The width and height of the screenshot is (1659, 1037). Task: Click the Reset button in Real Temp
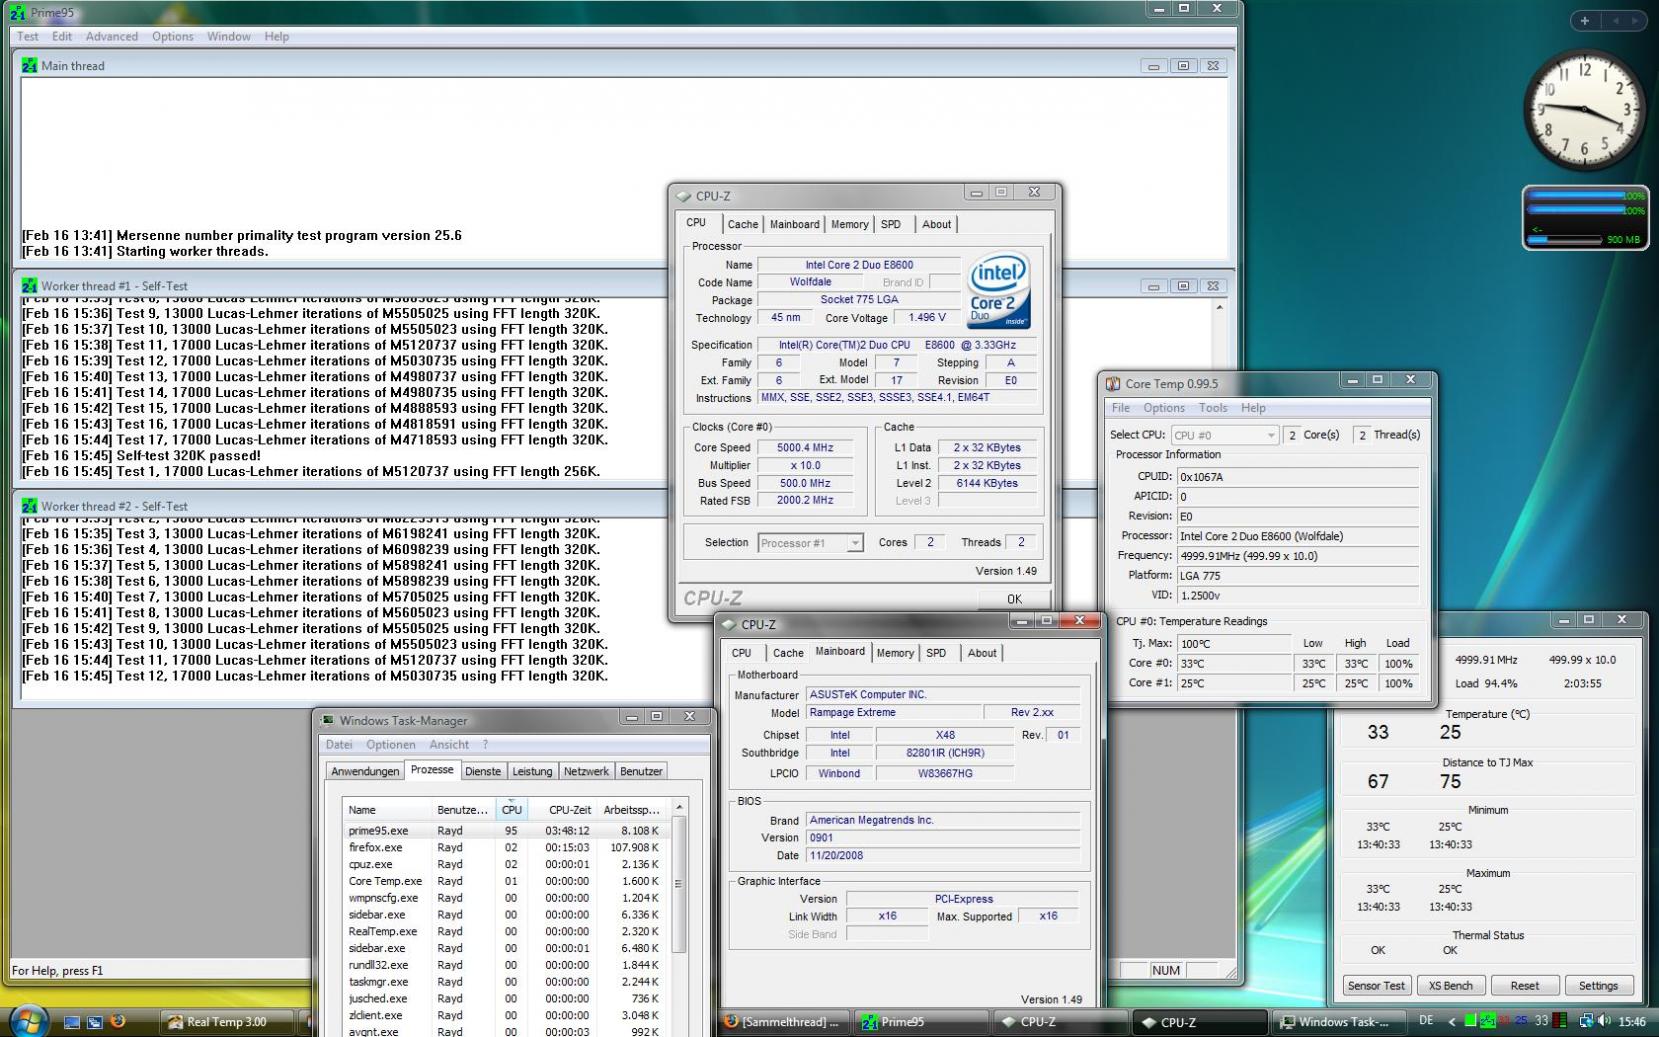(1524, 985)
